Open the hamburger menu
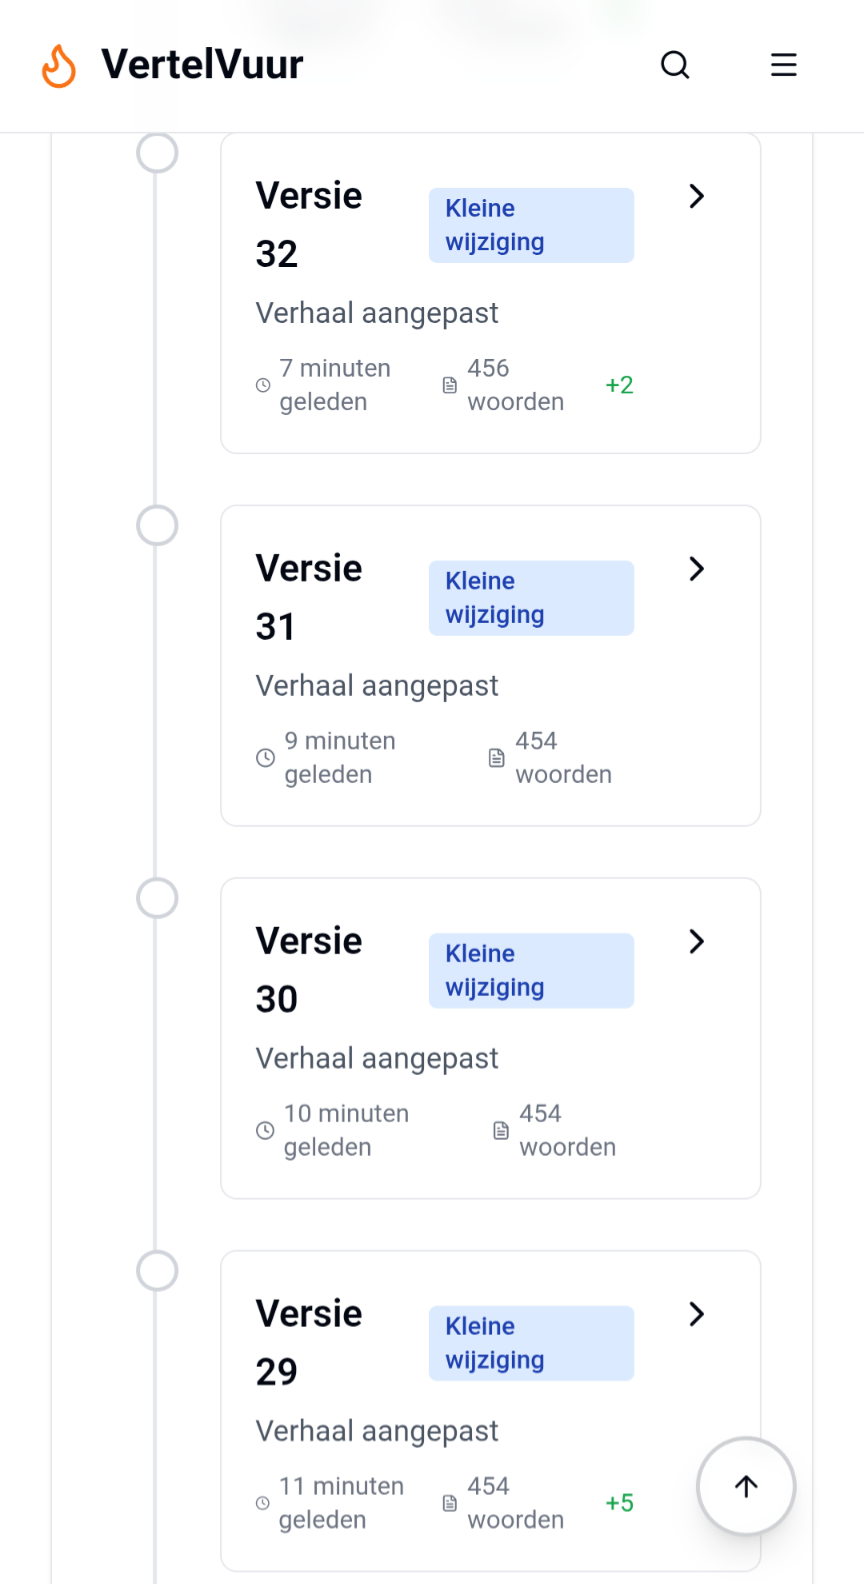Image resolution: width=864 pixels, height=1584 pixels. coord(784,65)
